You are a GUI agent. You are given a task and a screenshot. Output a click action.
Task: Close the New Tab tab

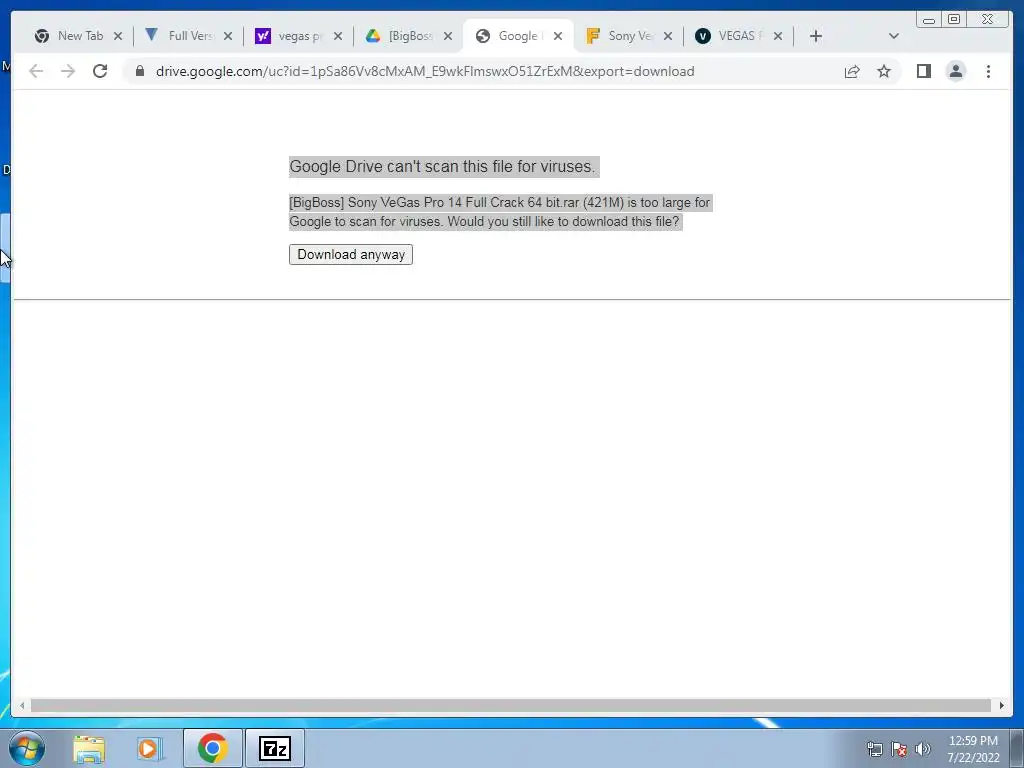118,36
